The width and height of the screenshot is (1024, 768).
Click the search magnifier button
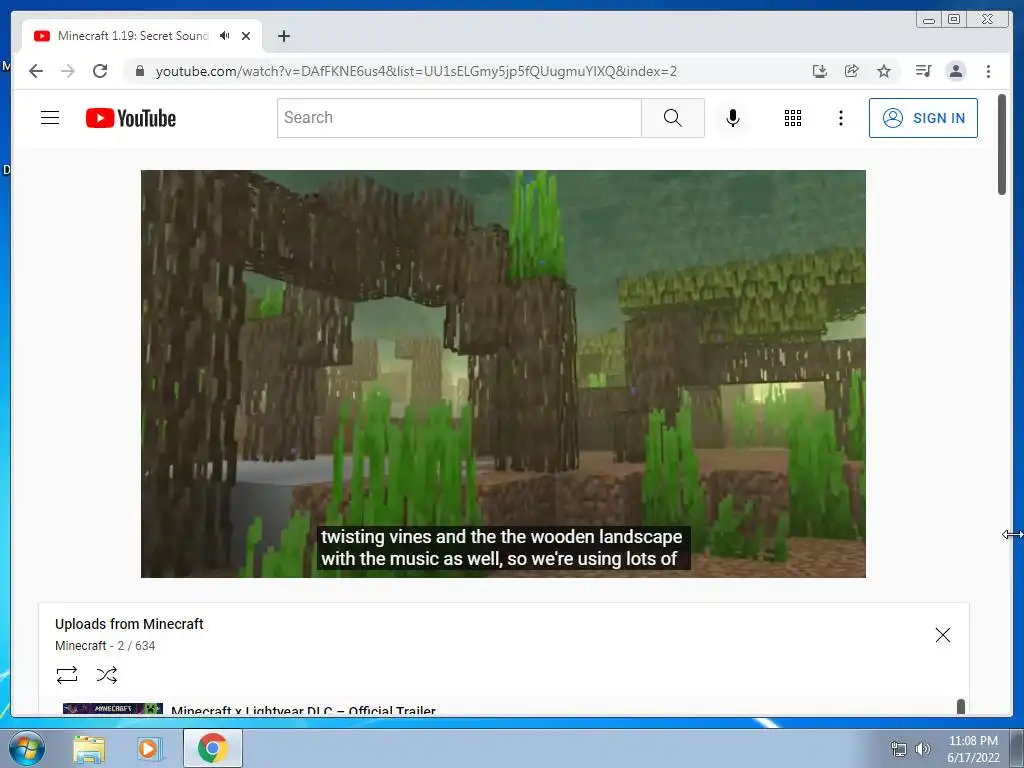(673, 118)
